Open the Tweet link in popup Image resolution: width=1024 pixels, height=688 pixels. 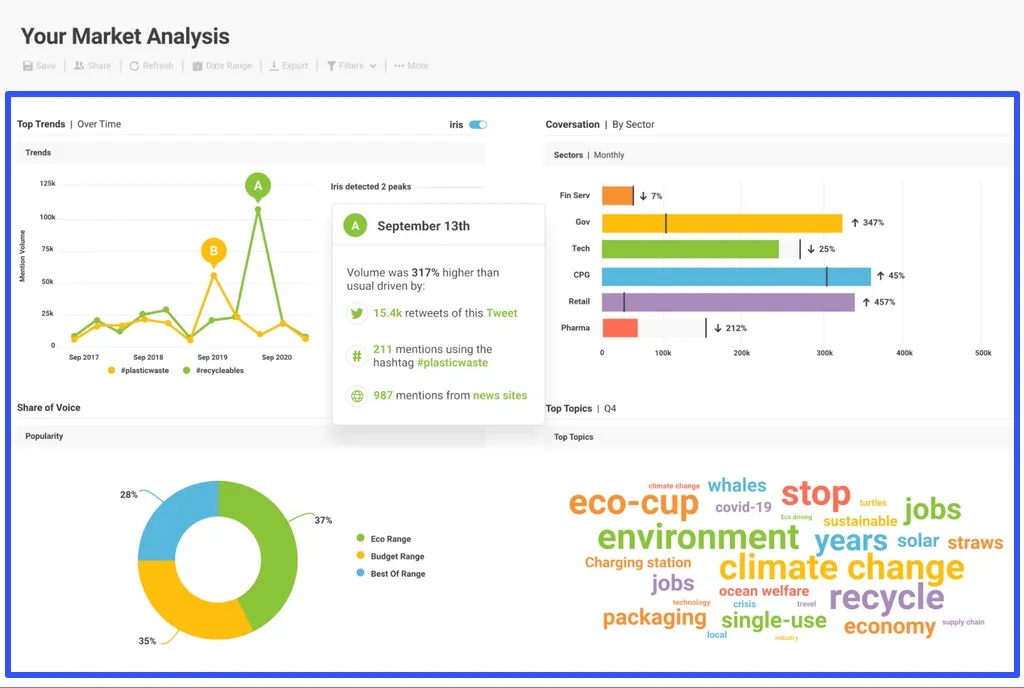tap(502, 313)
